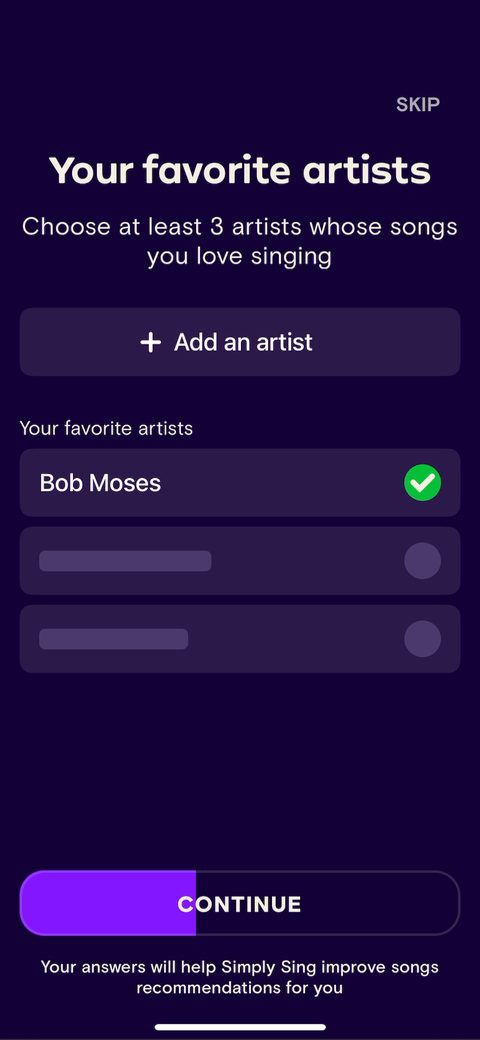The image size is (480, 1040).
Task: Click the second row's placeholder name bar
Action: 125,560
